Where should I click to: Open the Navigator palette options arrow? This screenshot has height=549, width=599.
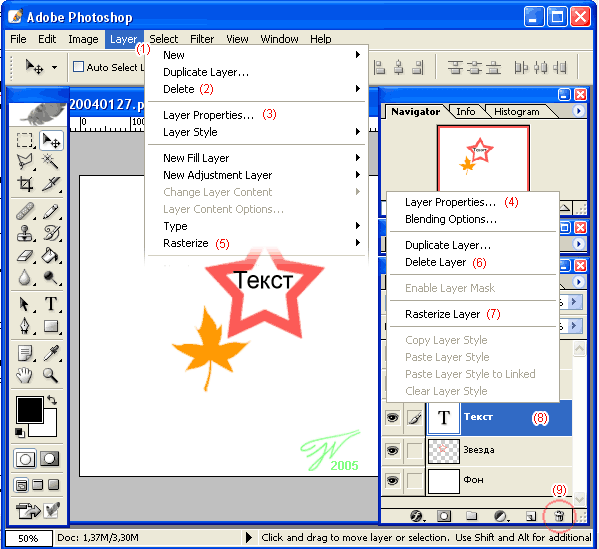pos(578,111)
